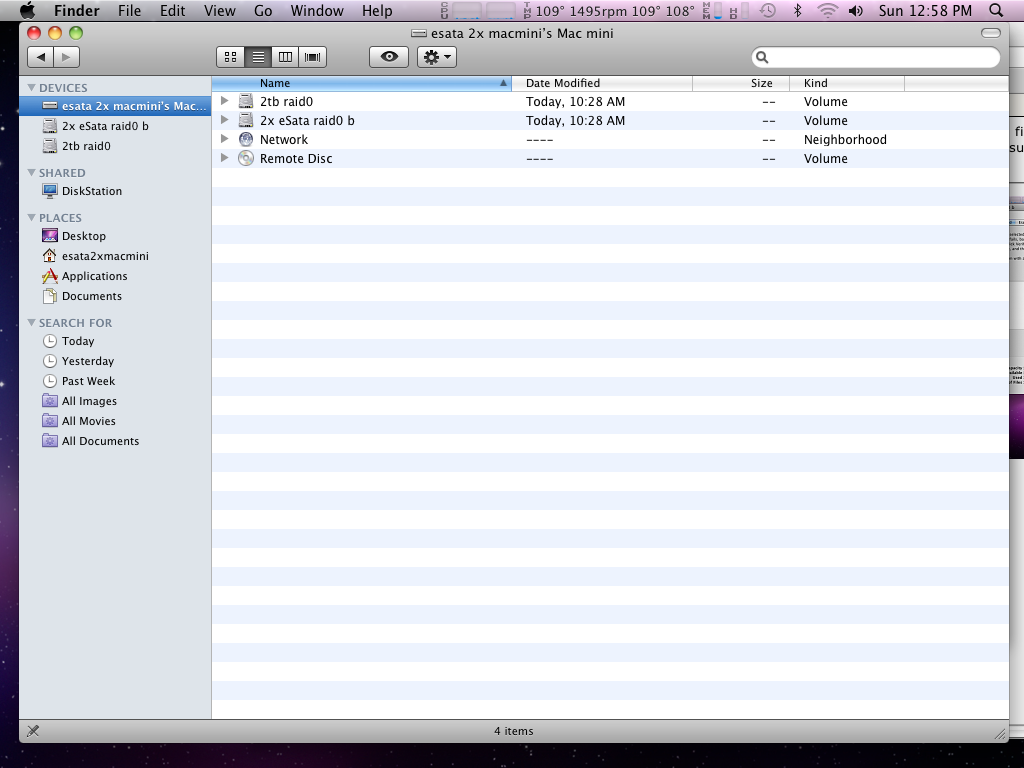Switch to list view
This screenshot has height=768, width=1024.
coord(258,57)
